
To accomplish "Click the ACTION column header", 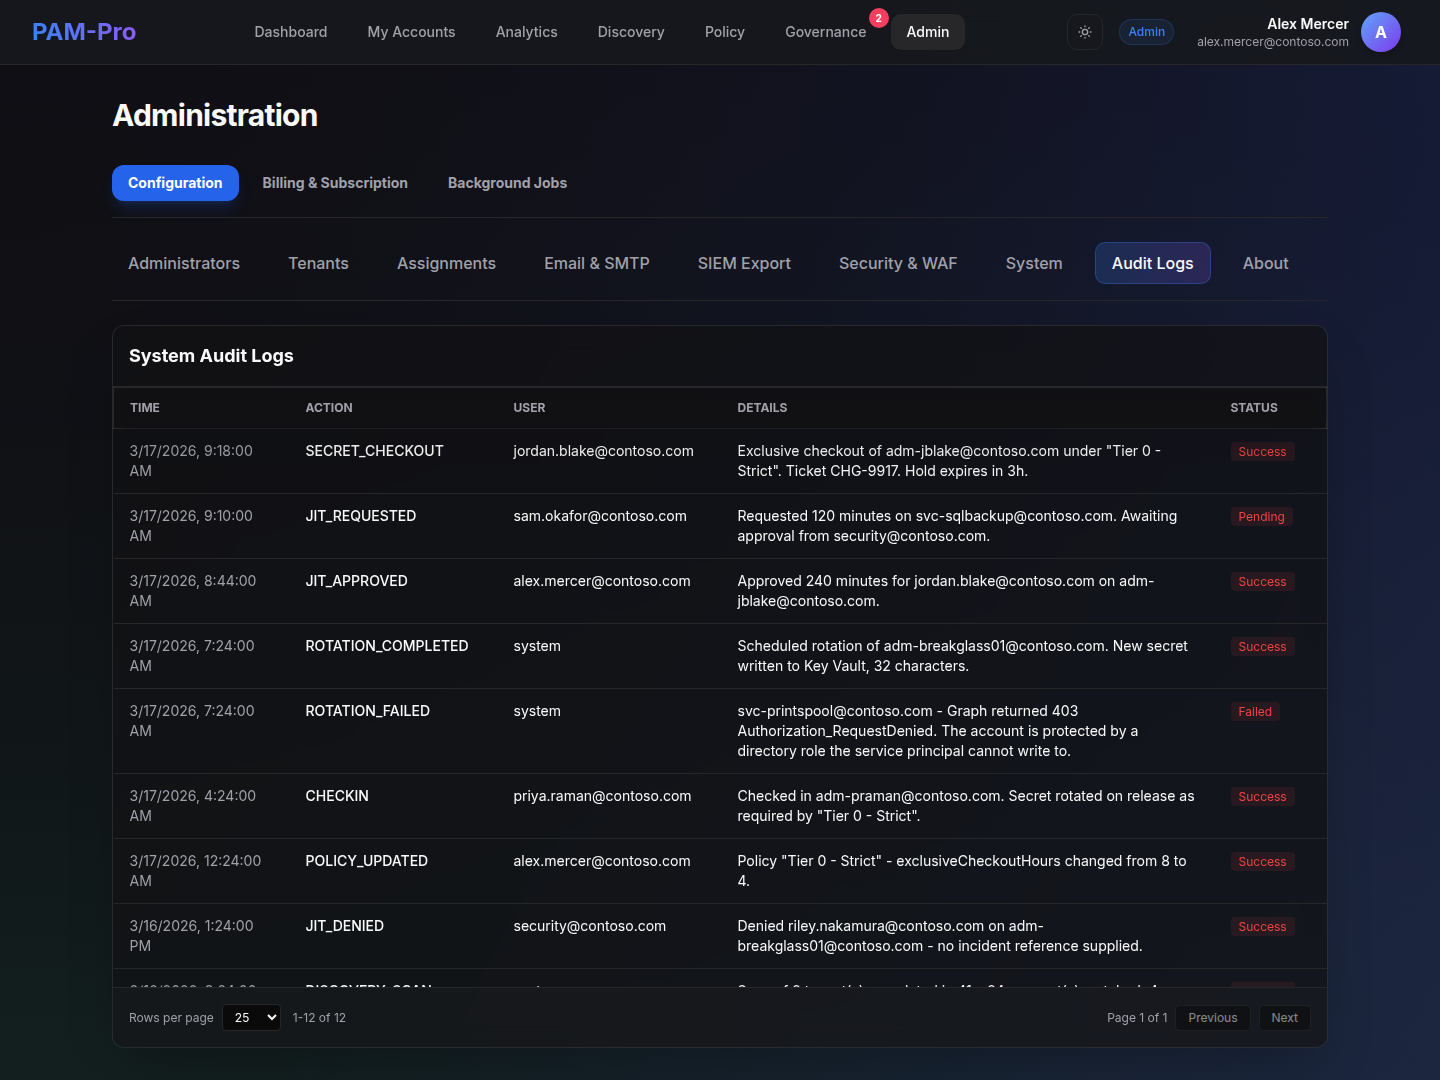I will [x=329, y=408].
